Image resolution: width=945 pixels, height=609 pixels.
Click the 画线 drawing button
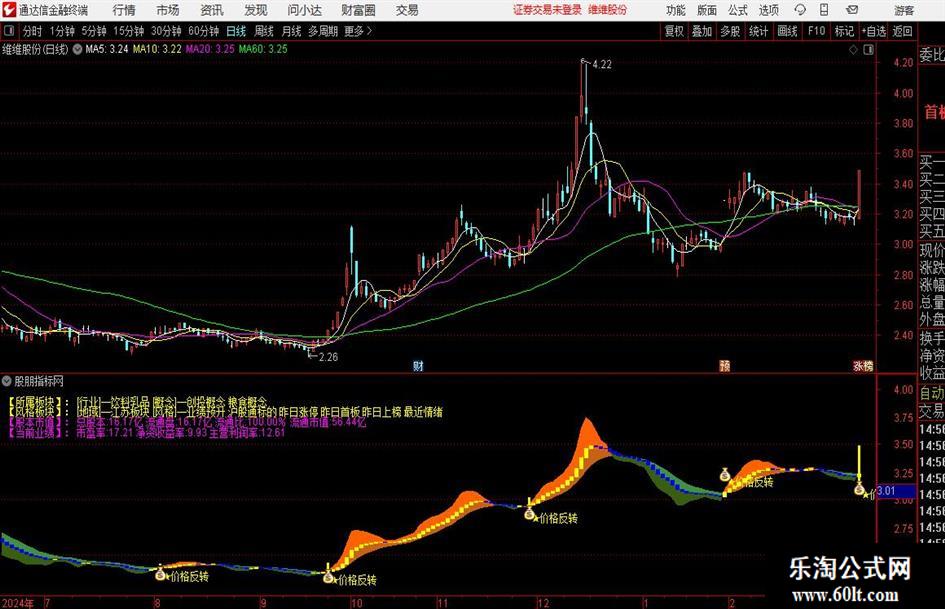point(787,31)
